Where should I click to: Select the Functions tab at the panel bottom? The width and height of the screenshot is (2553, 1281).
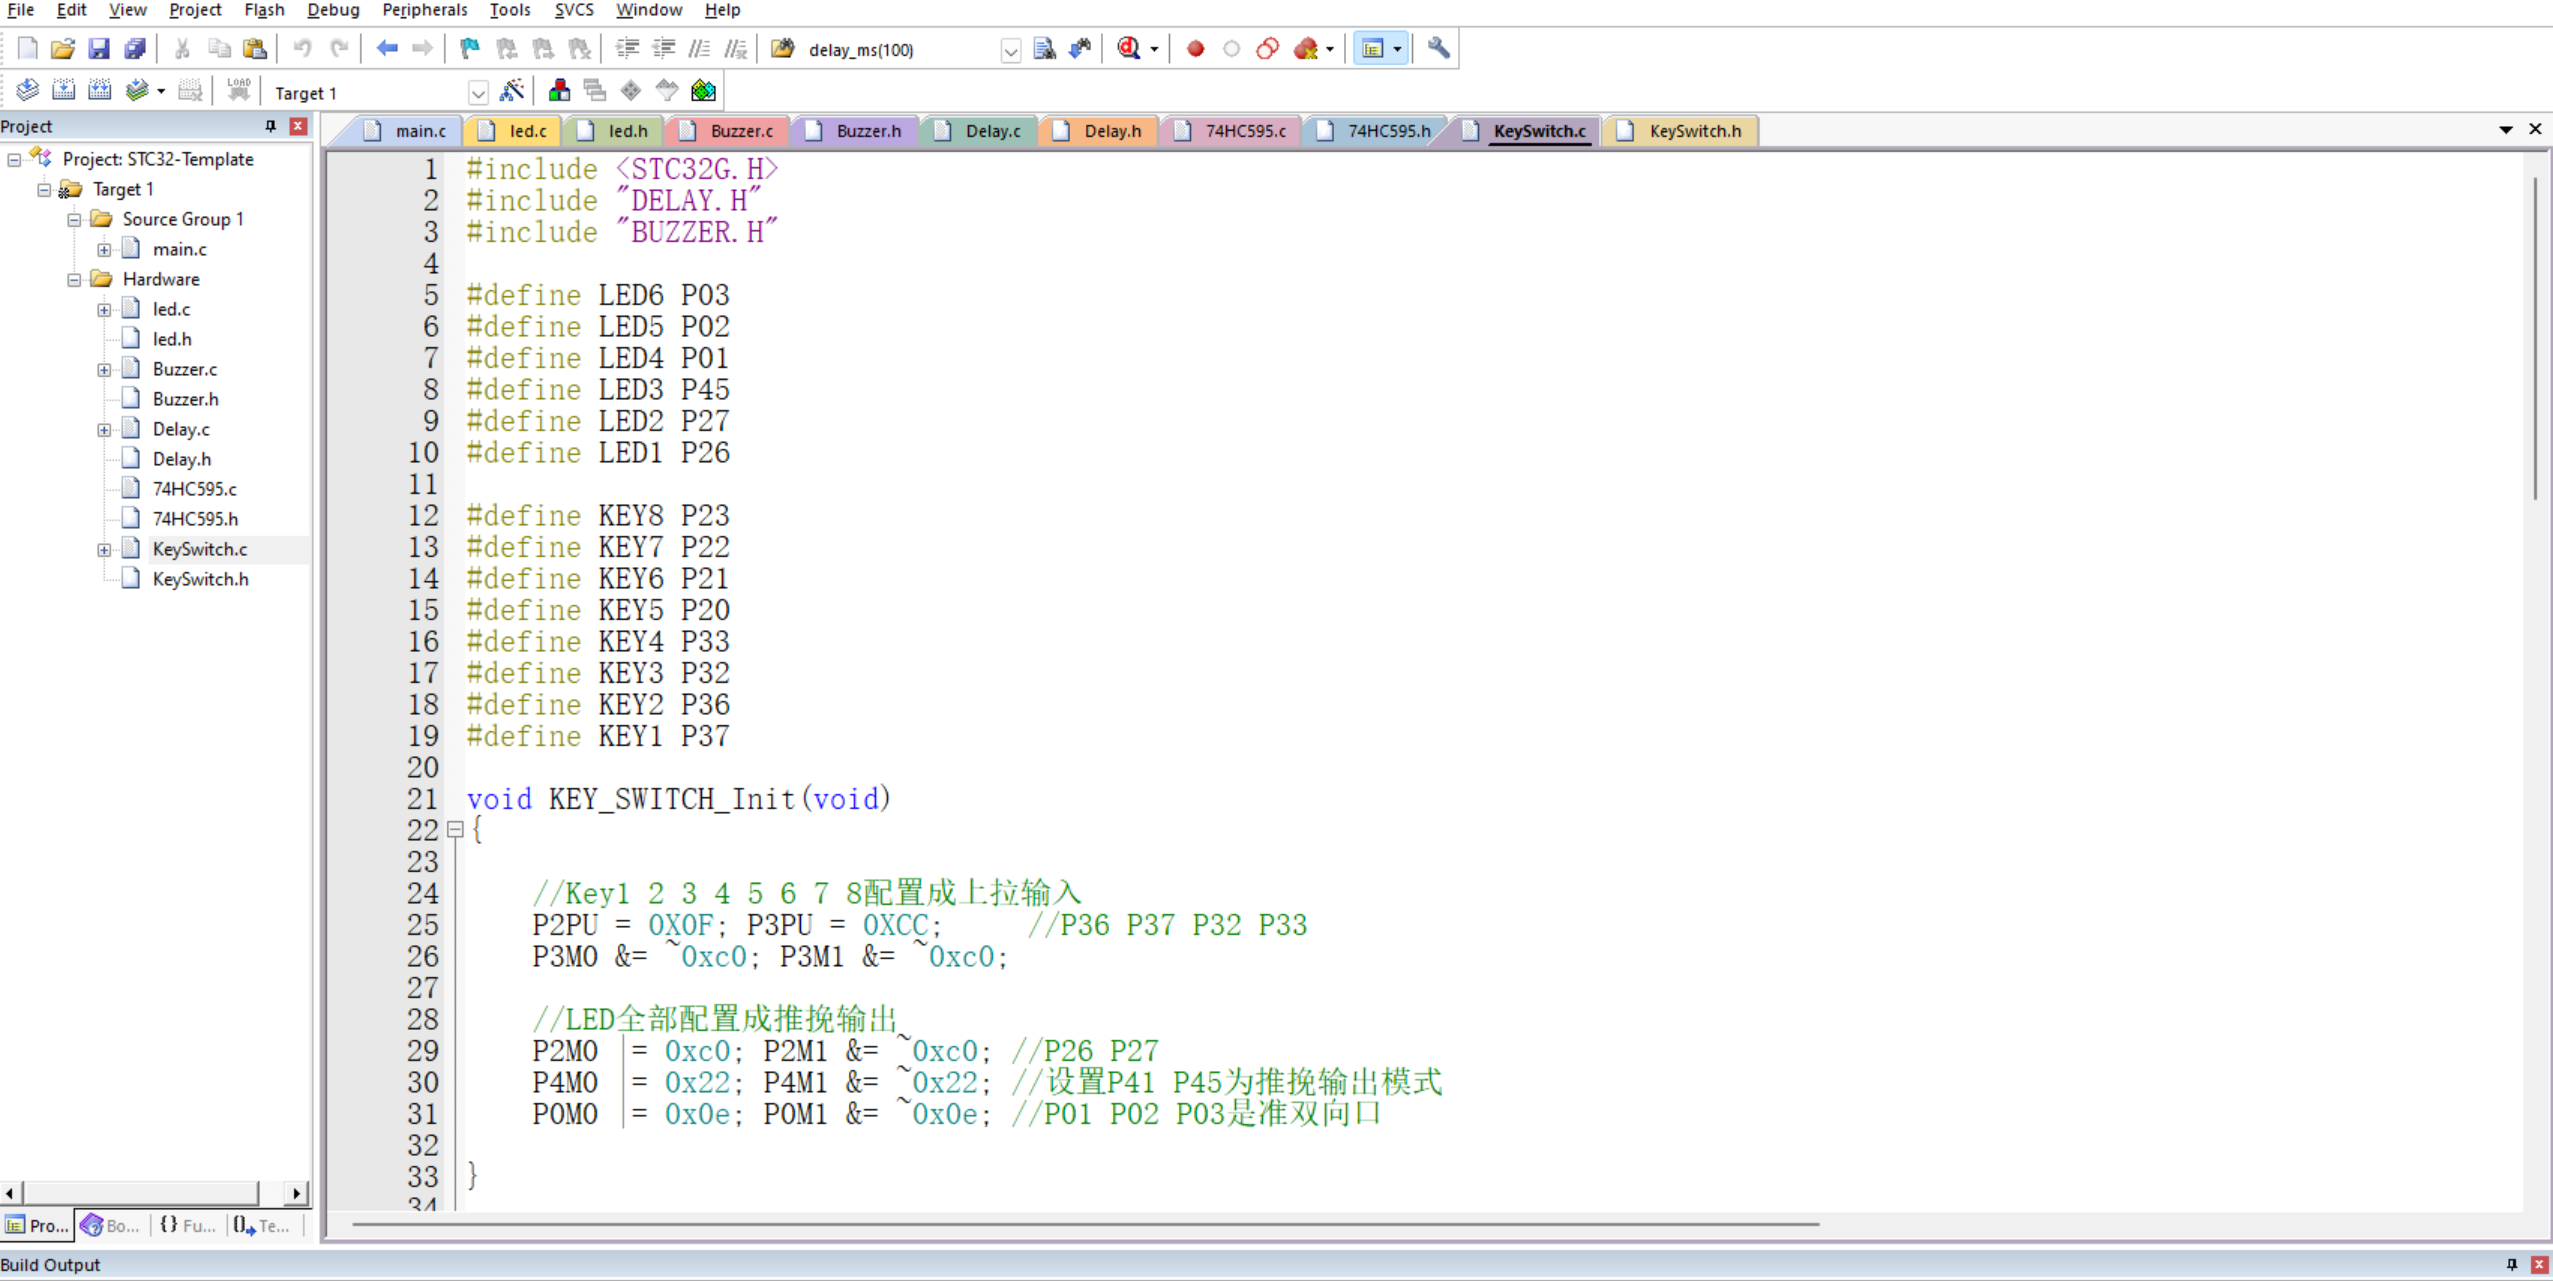click(188, 1225)
